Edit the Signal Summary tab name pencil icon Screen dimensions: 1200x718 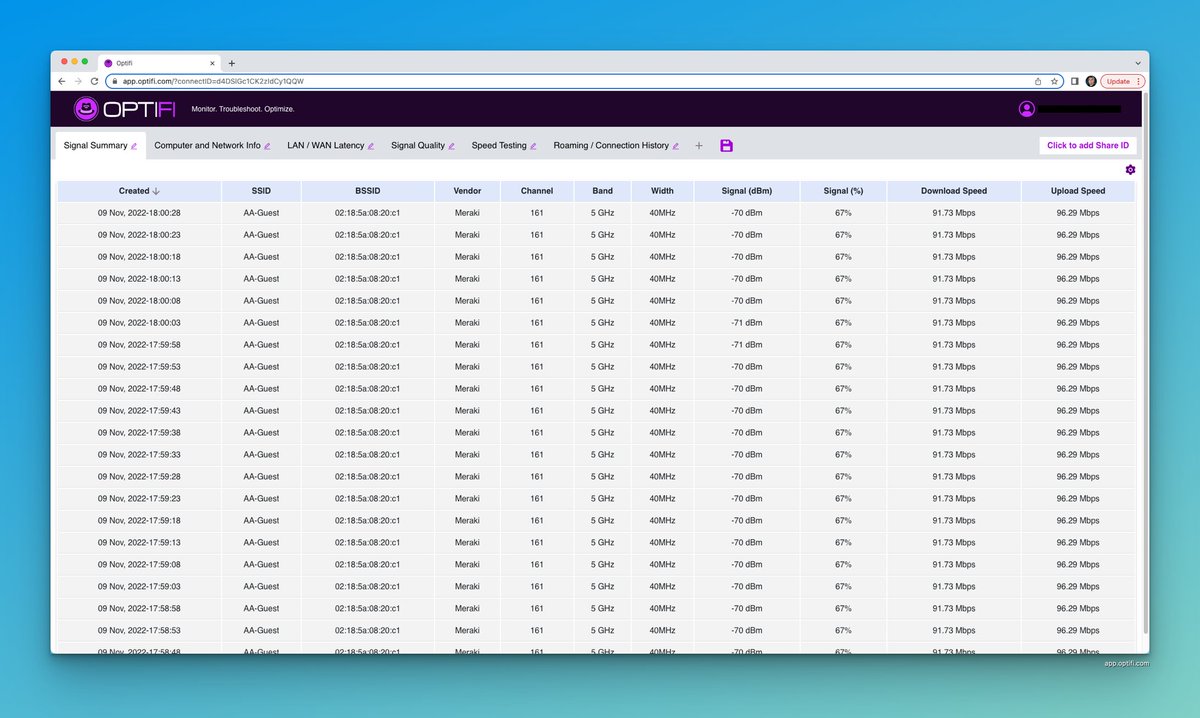coord(134,146)
